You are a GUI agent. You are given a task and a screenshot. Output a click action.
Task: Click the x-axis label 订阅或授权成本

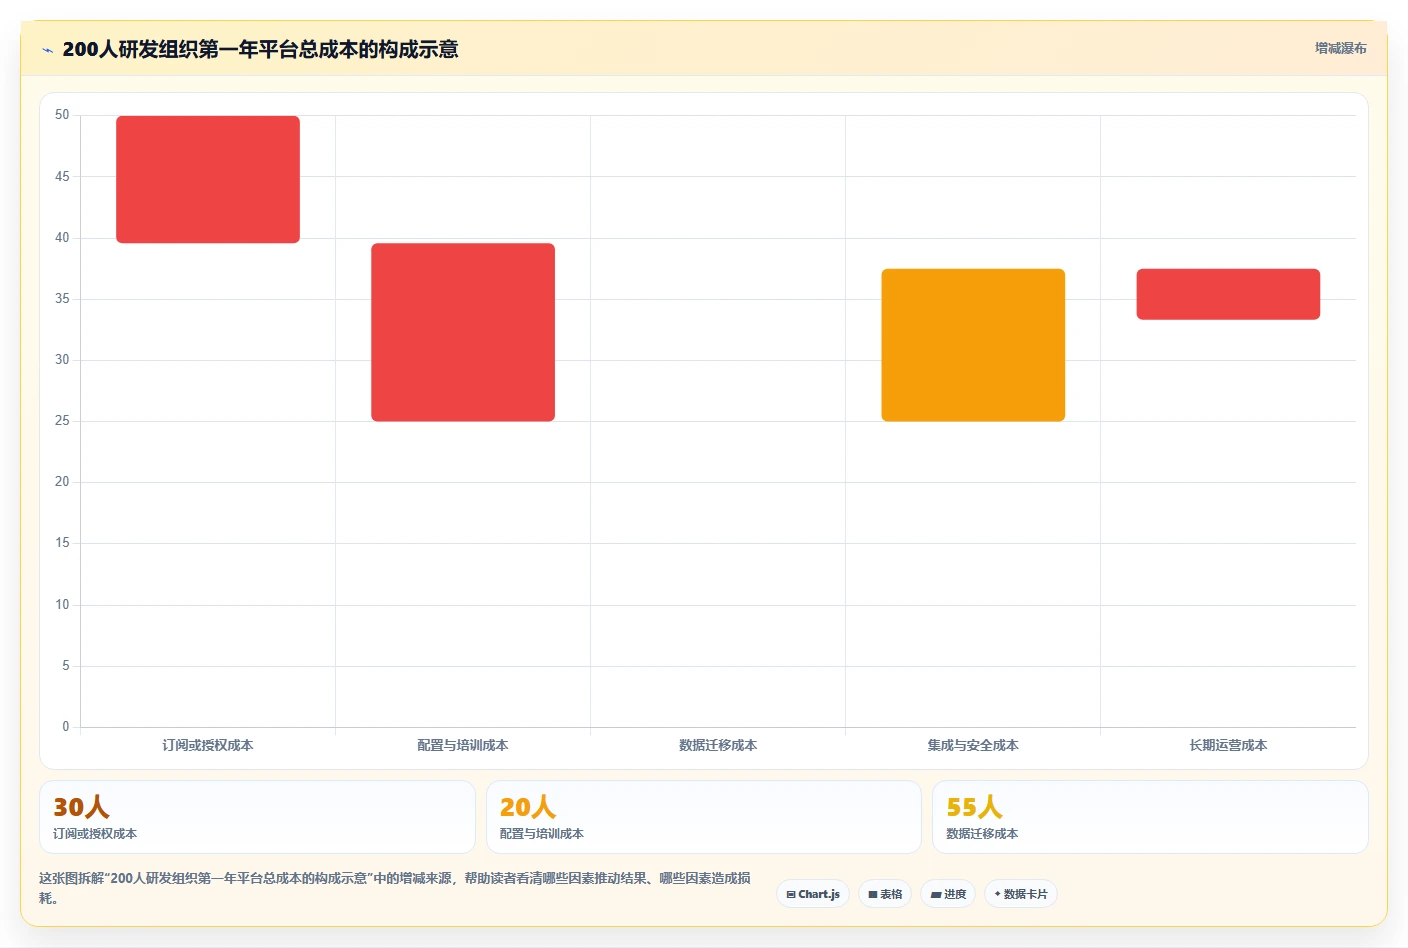tap(208, 745)
